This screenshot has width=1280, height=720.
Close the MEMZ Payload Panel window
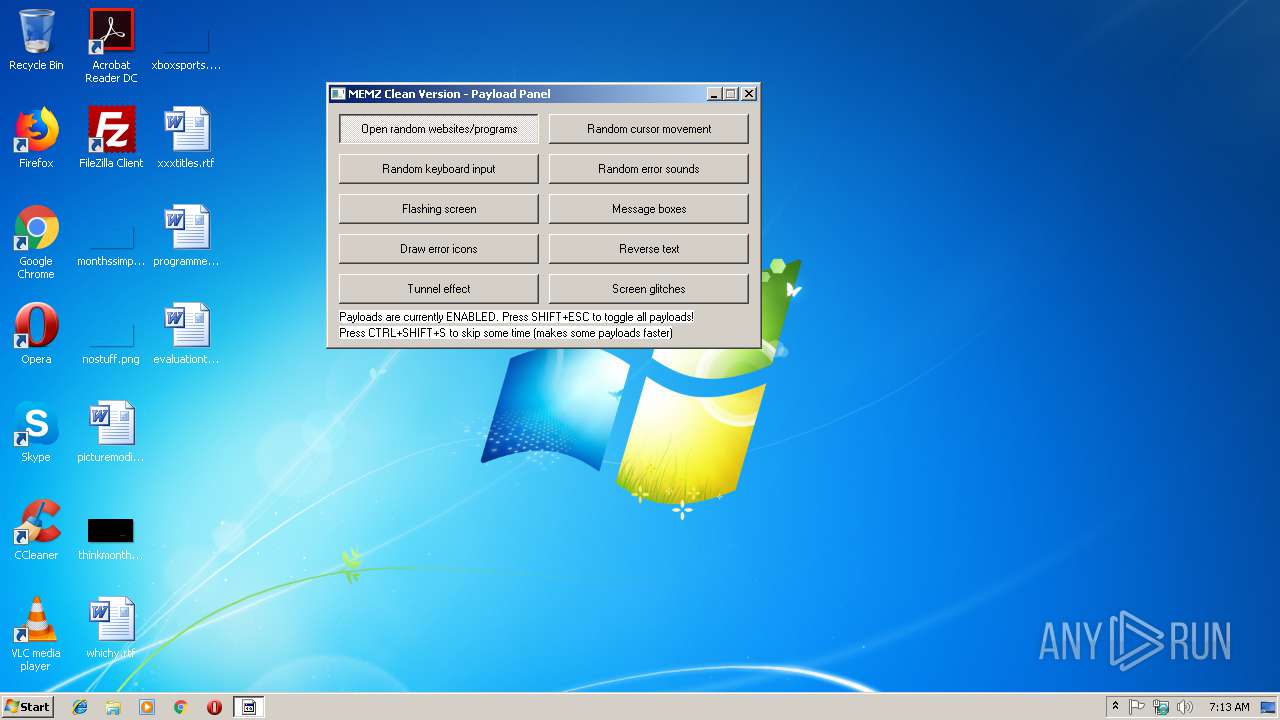(x=748, y=94)
